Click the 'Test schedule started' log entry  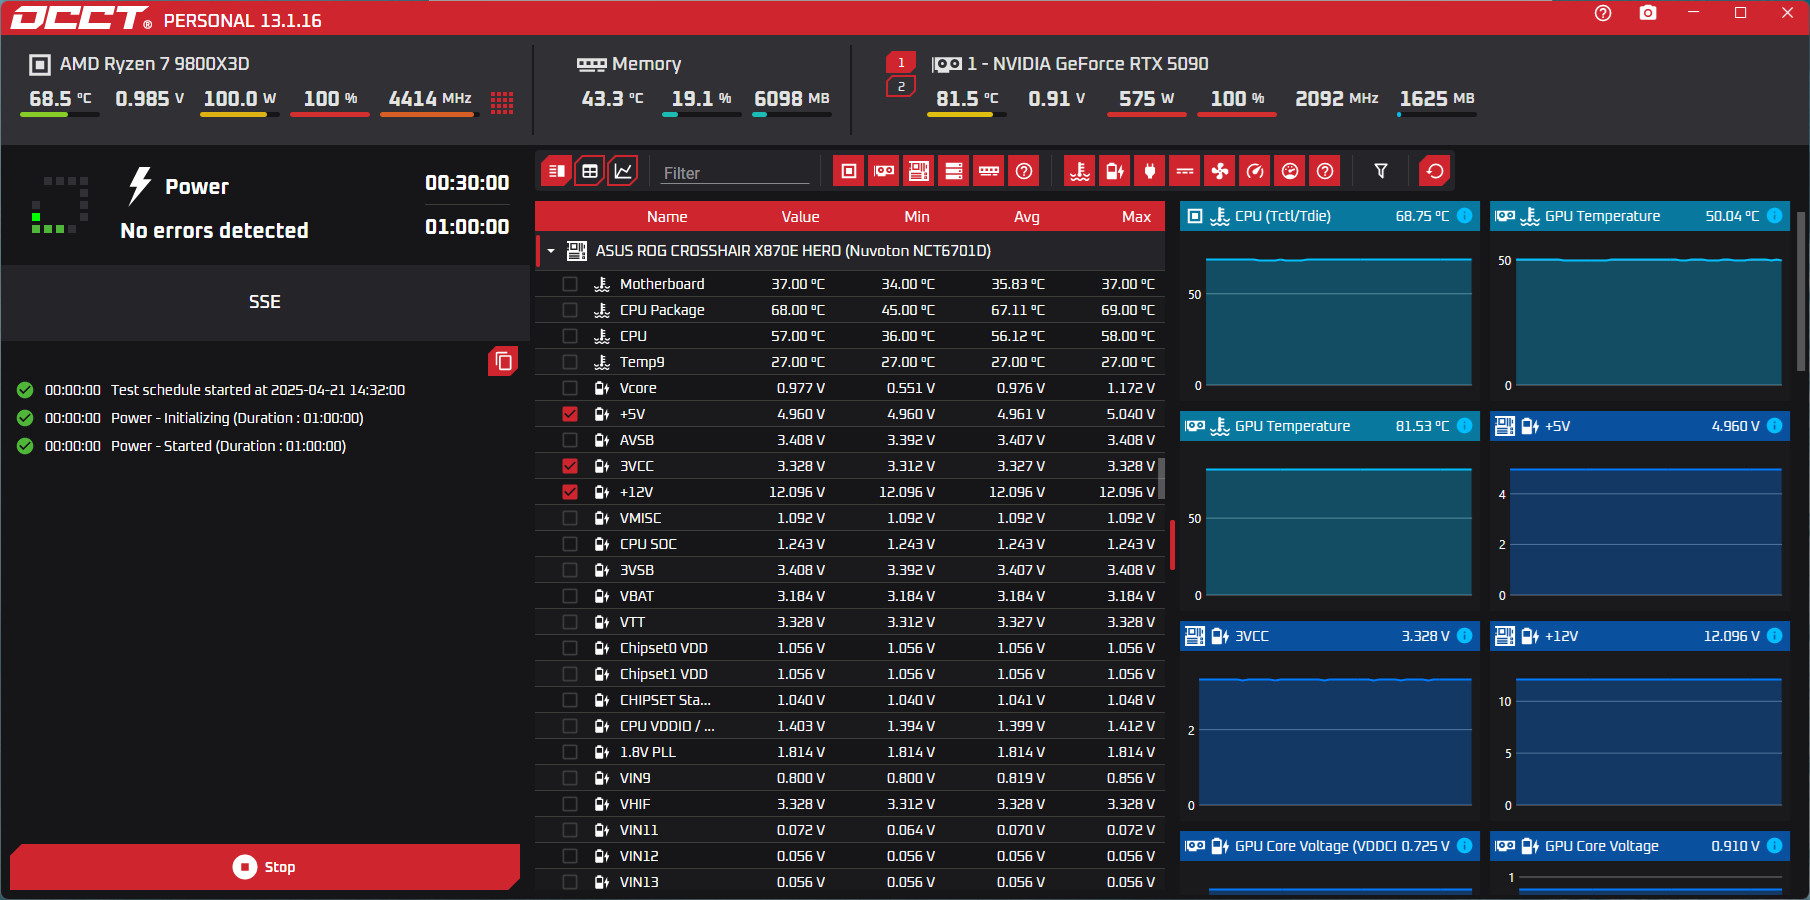pos(258,390)
